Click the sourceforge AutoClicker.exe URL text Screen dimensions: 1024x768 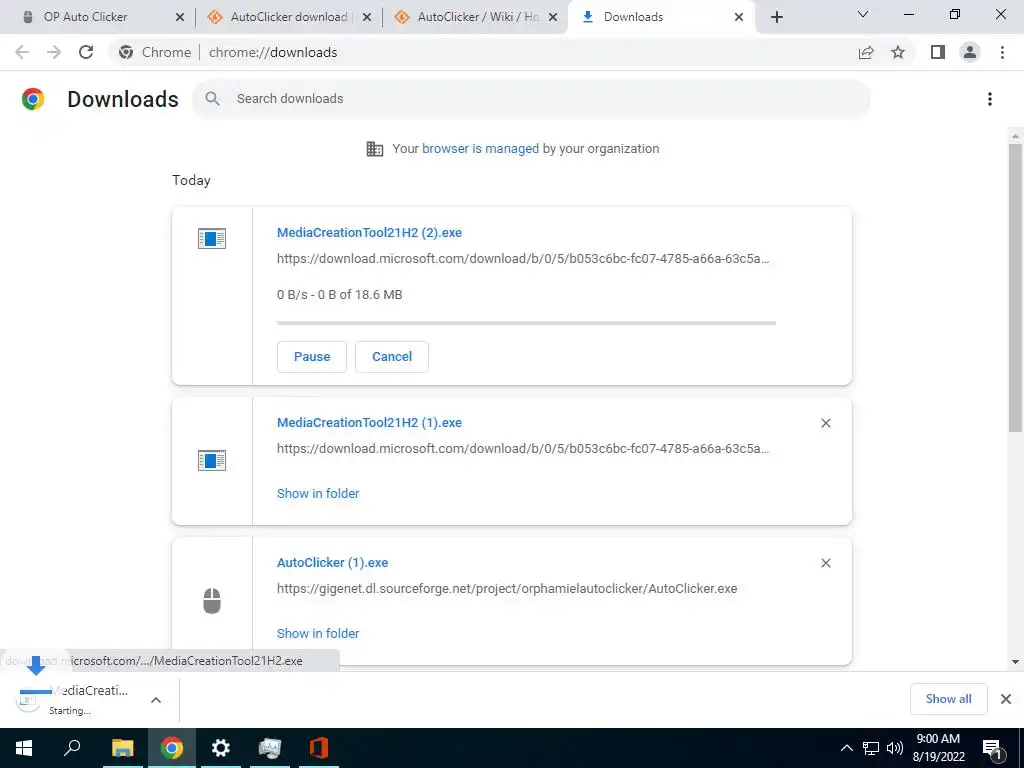point(507,588)
